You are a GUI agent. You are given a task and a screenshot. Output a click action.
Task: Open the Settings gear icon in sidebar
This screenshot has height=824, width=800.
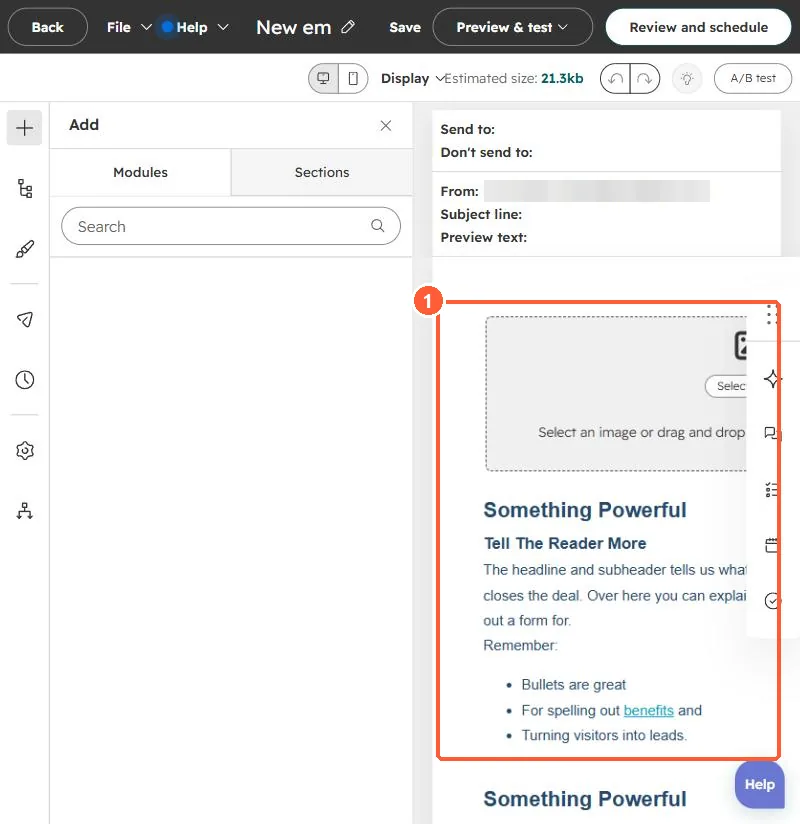click(x=24, y=450)
